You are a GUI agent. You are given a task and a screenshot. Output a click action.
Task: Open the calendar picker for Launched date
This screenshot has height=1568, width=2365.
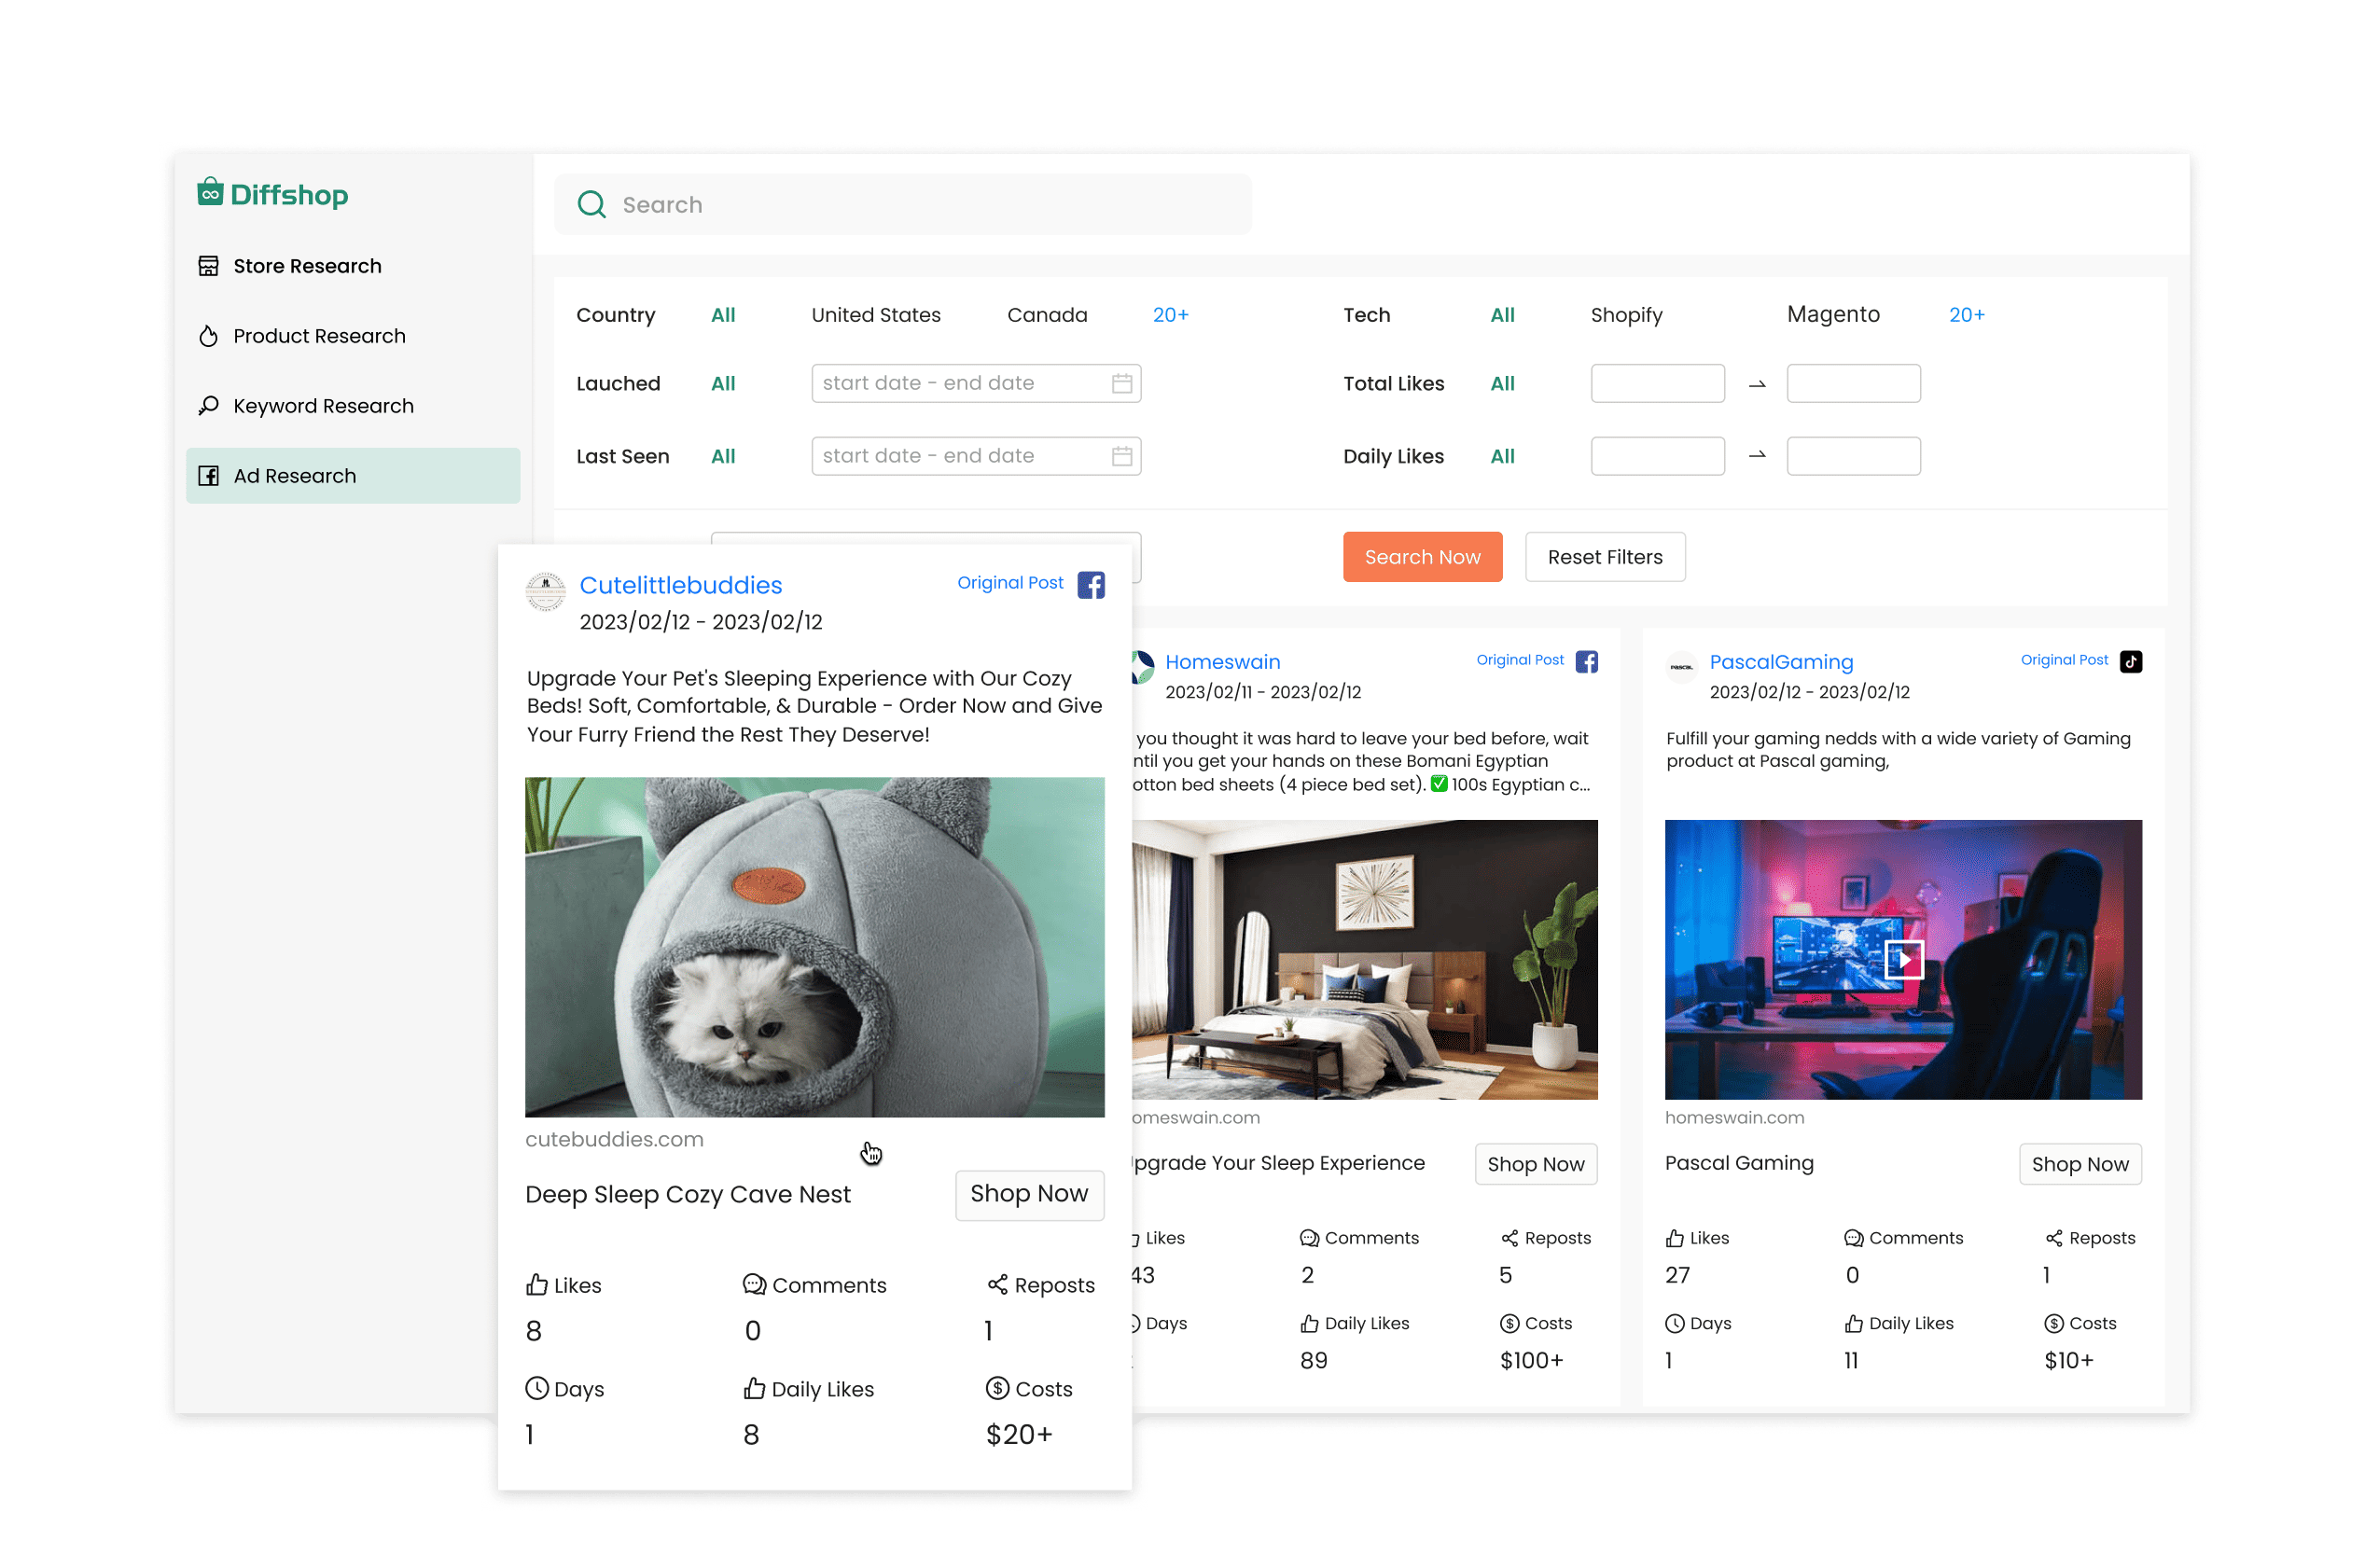[1121, 382]
